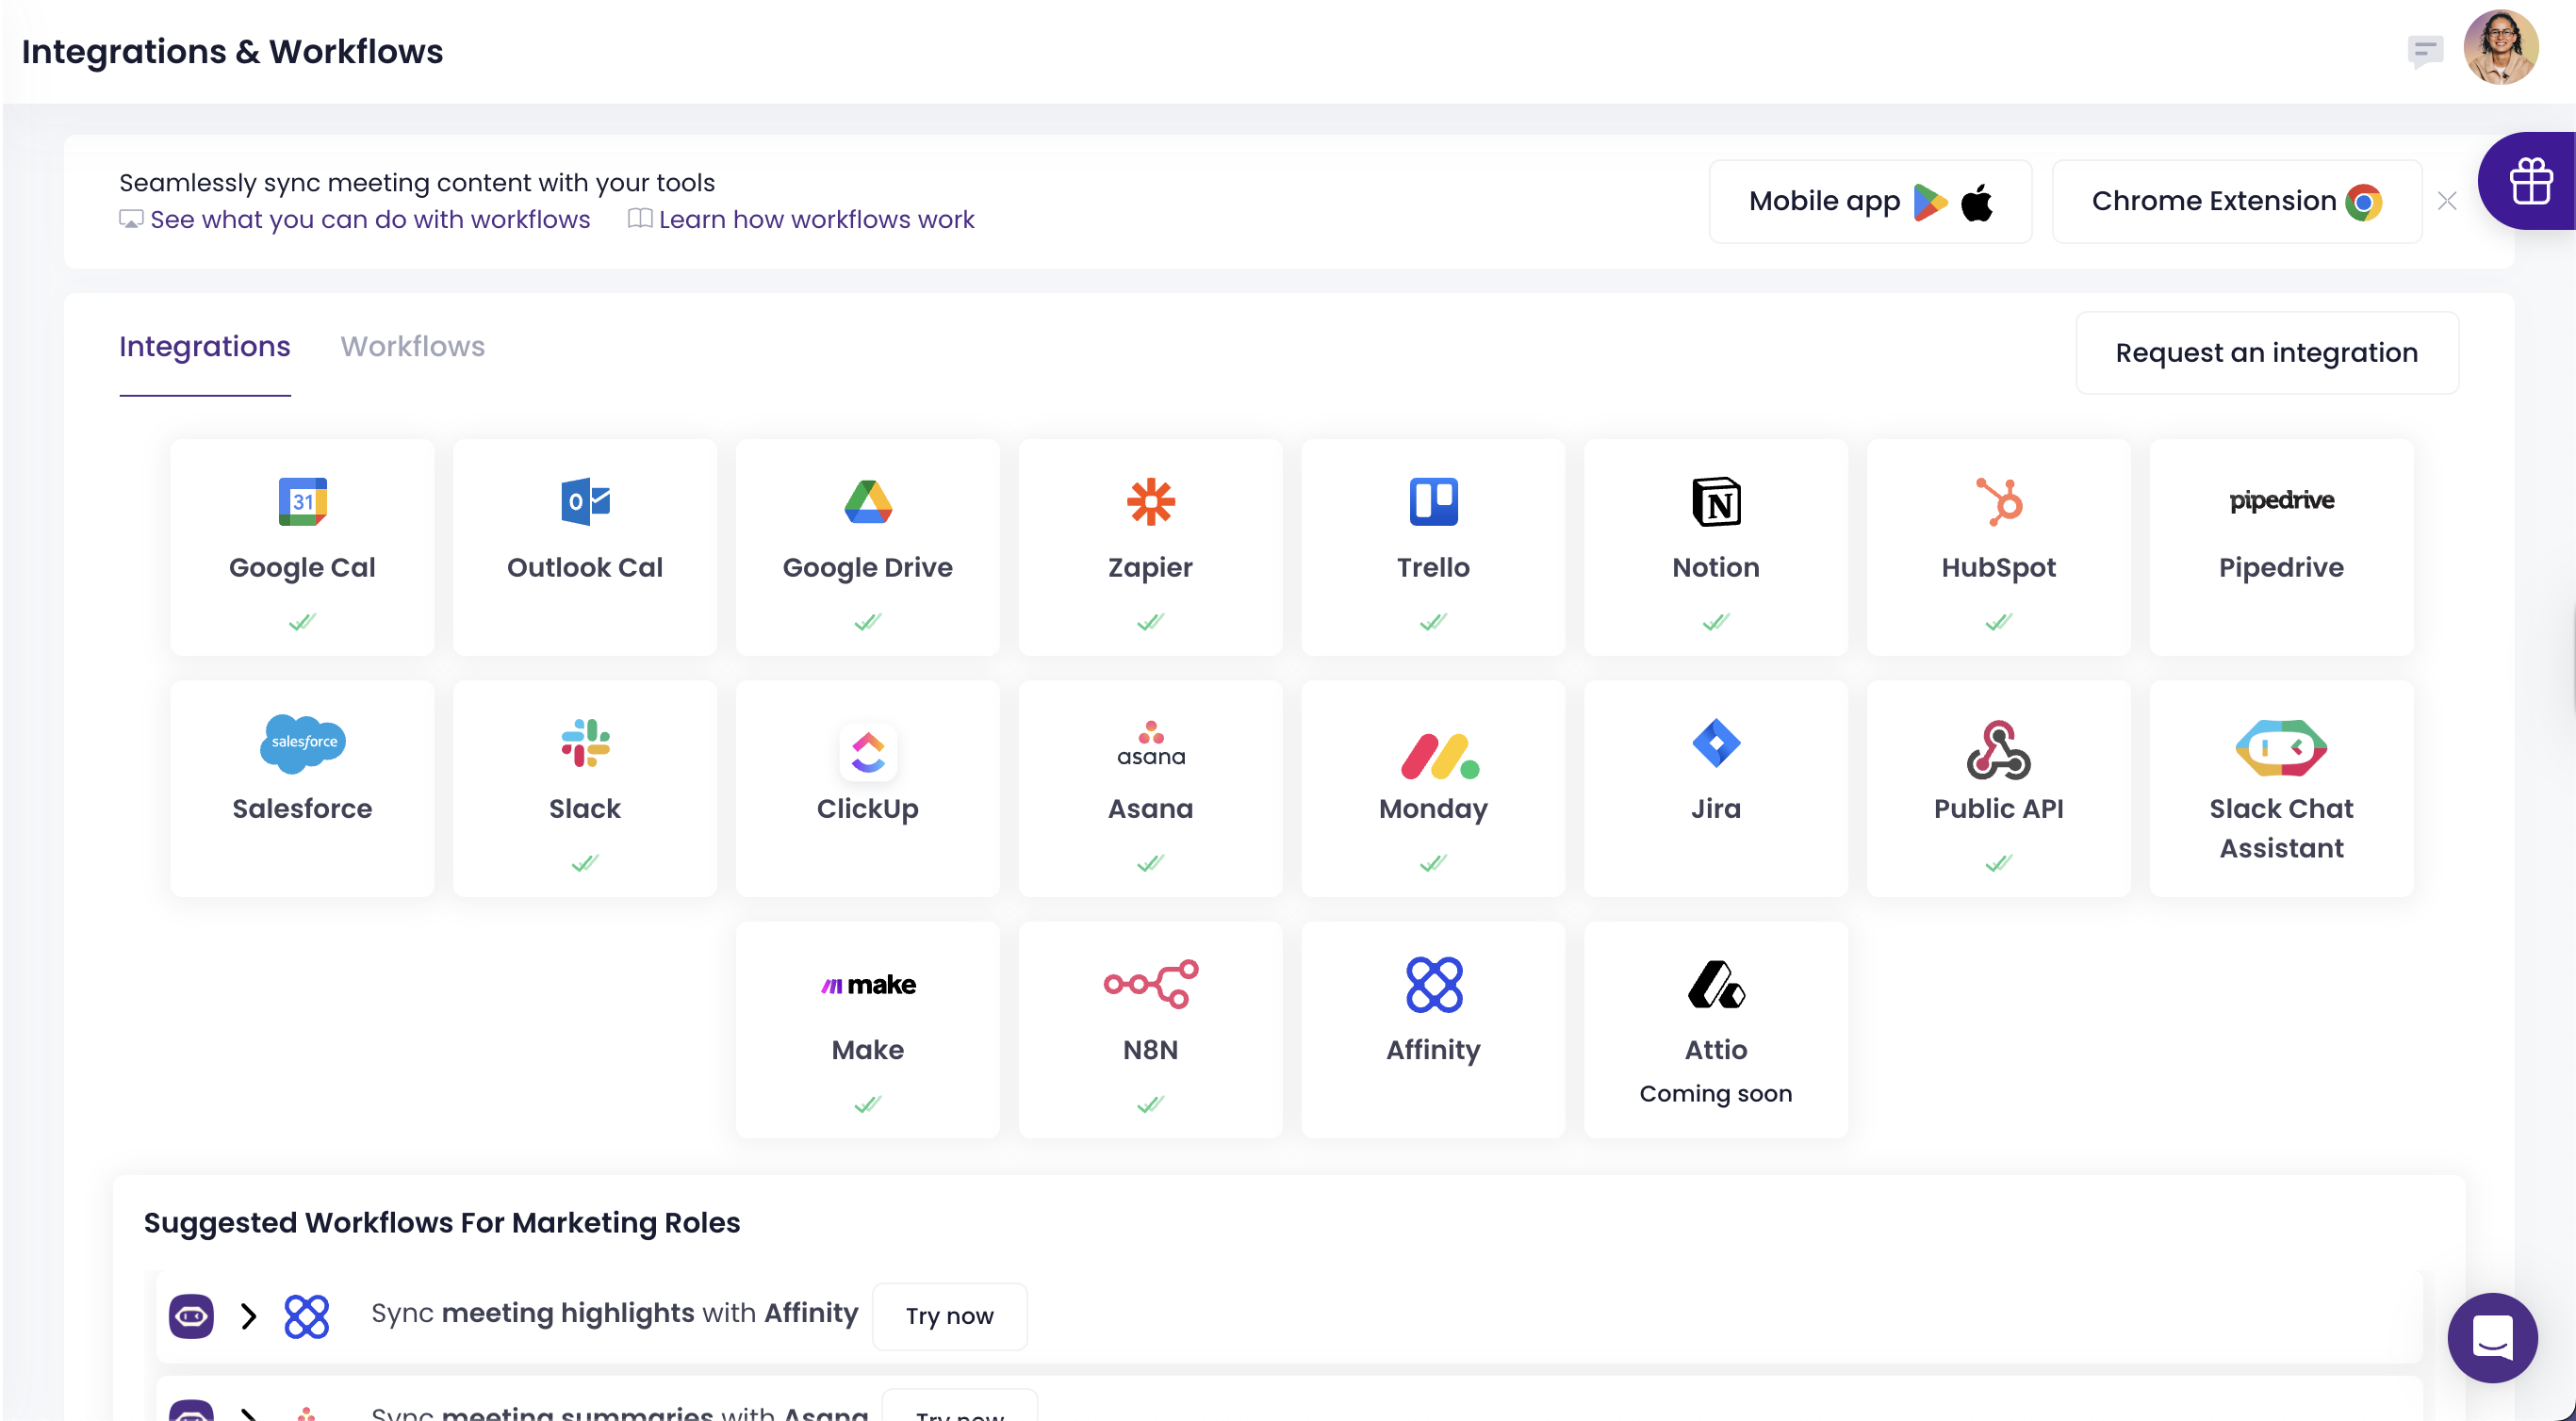Image resolution: width=2576 pixels, height=1421 pixels.
Task: Click the N8N integration icon
Action: pyautogui.click(x=1150, y=984)
